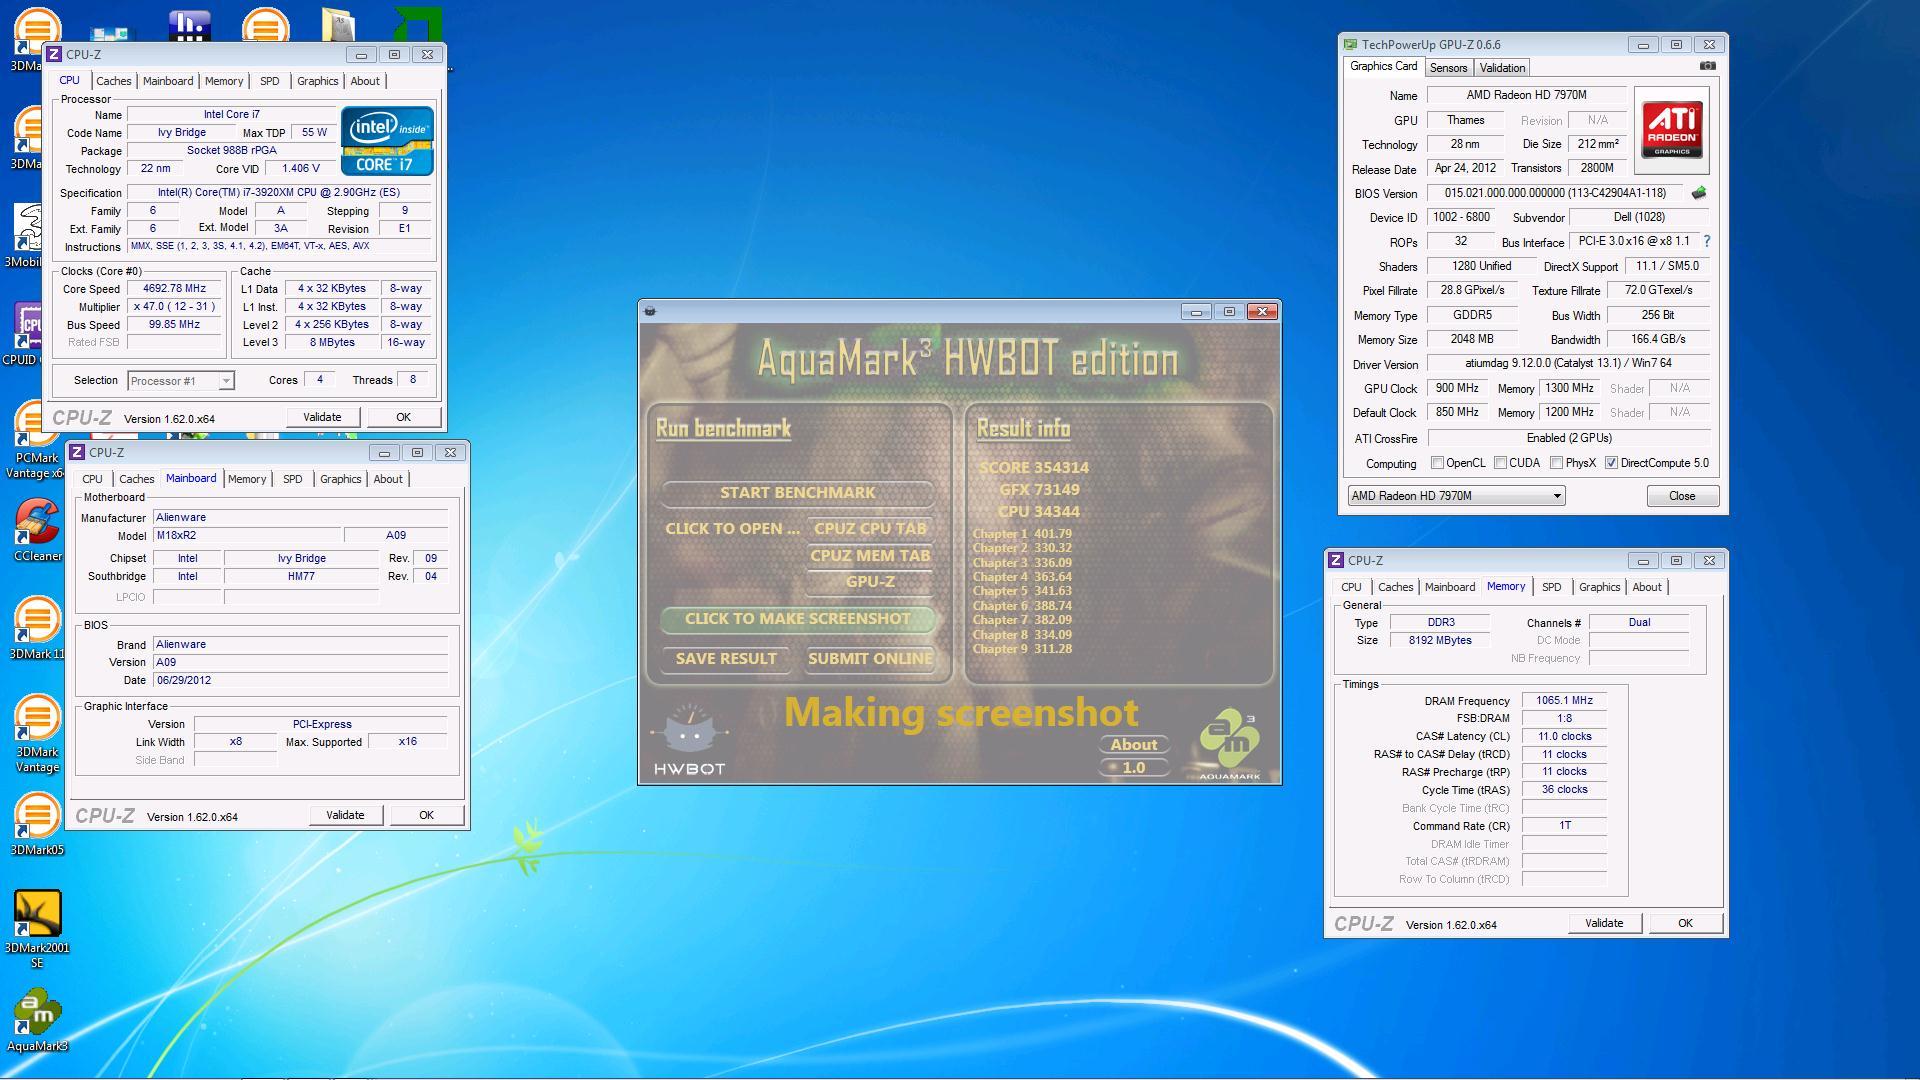Image resolution: width=1920 pixels, height=1080 pixels.
Task: Close GPU-Z with the Close button
Action: coord(1682,496)
